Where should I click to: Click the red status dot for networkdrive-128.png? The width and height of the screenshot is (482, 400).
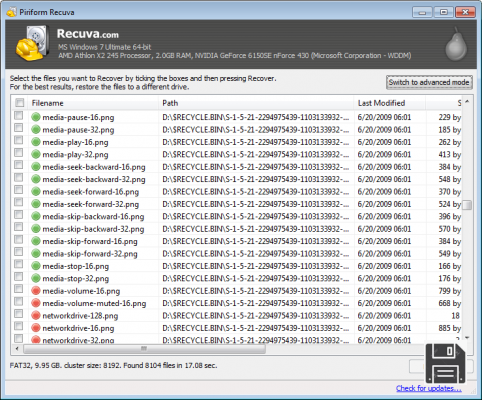(36, 315)
